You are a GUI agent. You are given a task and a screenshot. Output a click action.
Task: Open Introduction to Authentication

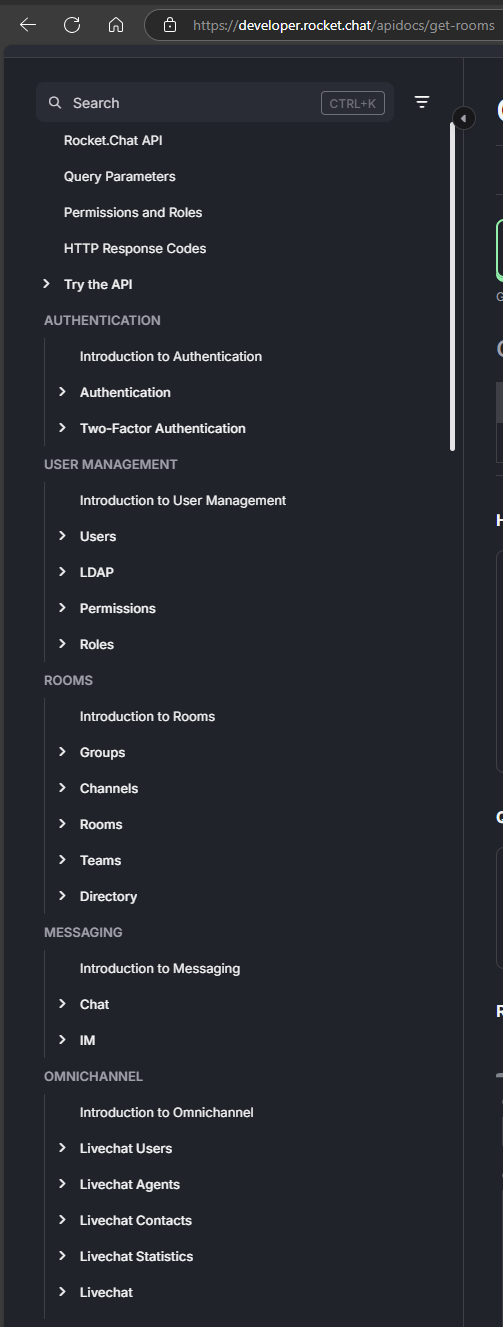point(171,356)
